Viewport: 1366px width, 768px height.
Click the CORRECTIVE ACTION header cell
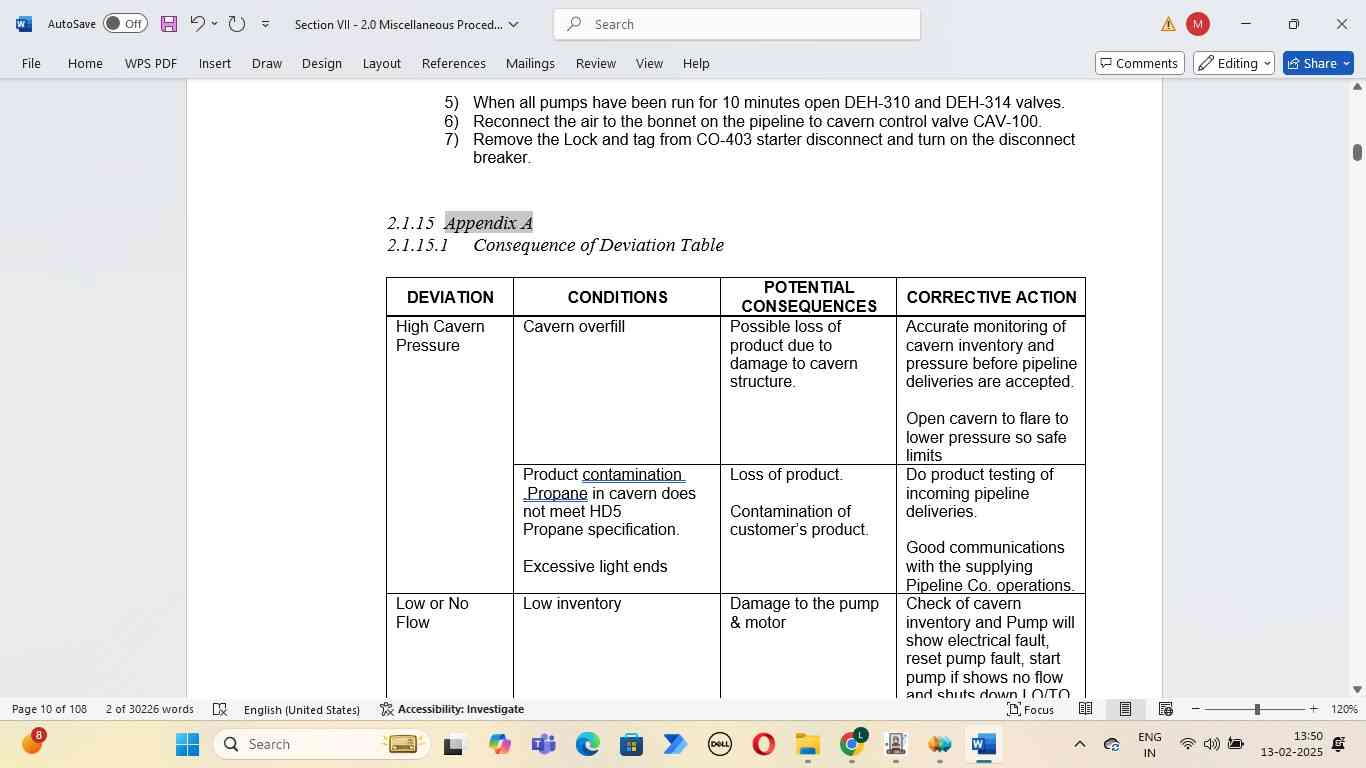pos(991,297)
